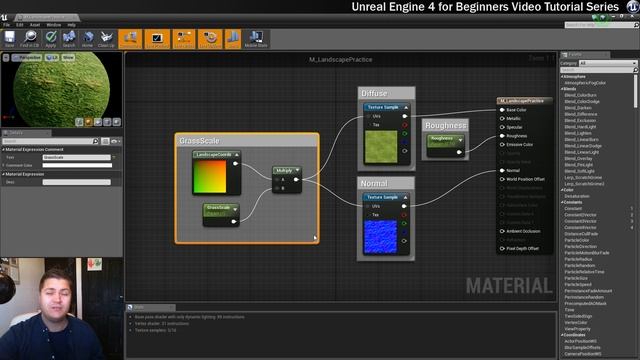Click the Multiply node output pin
Screen dimensions: 640x360
pos(296,180)
